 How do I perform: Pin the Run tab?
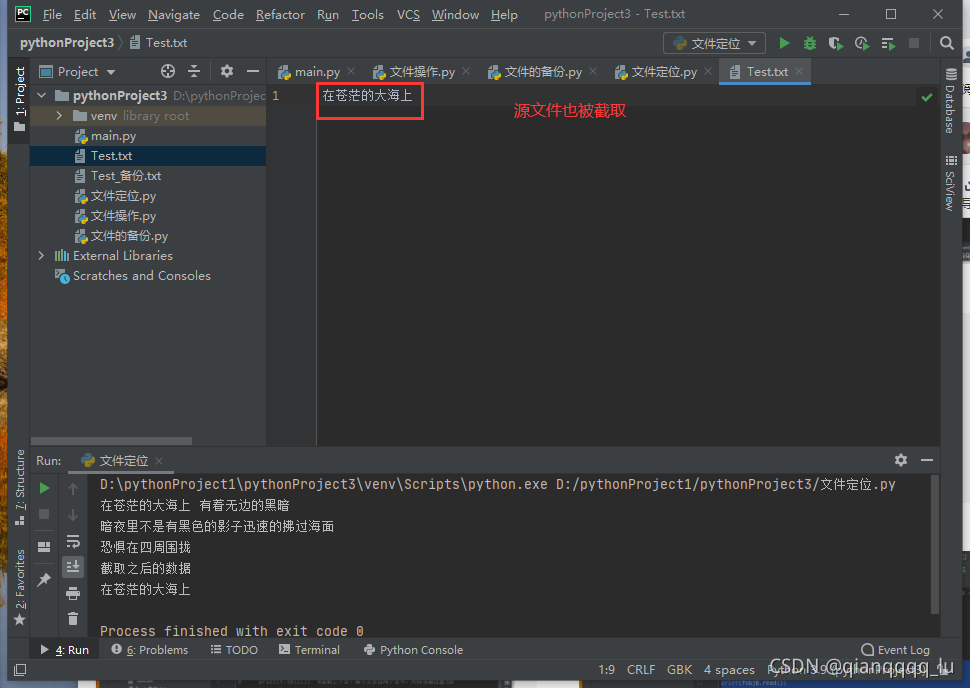pos(45,580)
